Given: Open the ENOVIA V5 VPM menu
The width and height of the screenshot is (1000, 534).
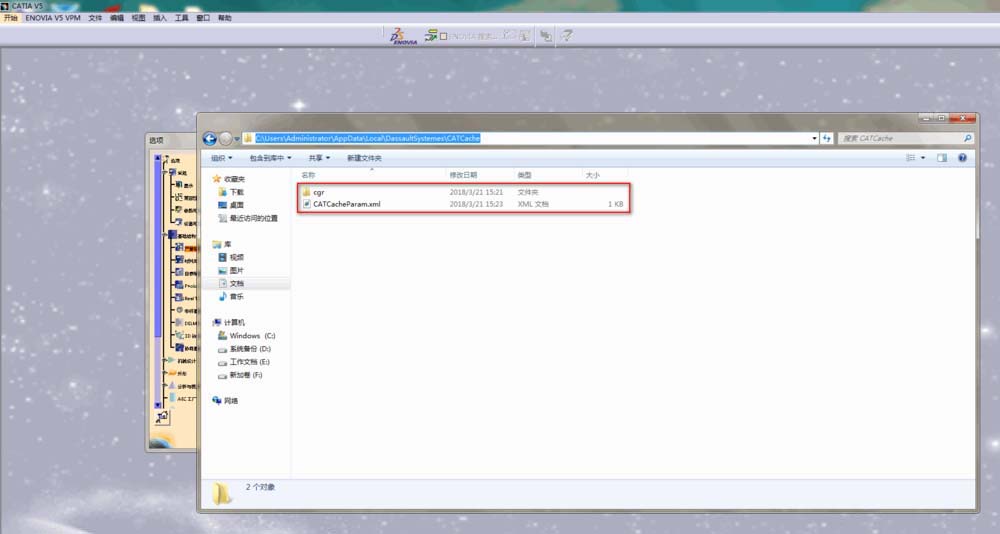Looking at the screenshot, I should (53, 18).
